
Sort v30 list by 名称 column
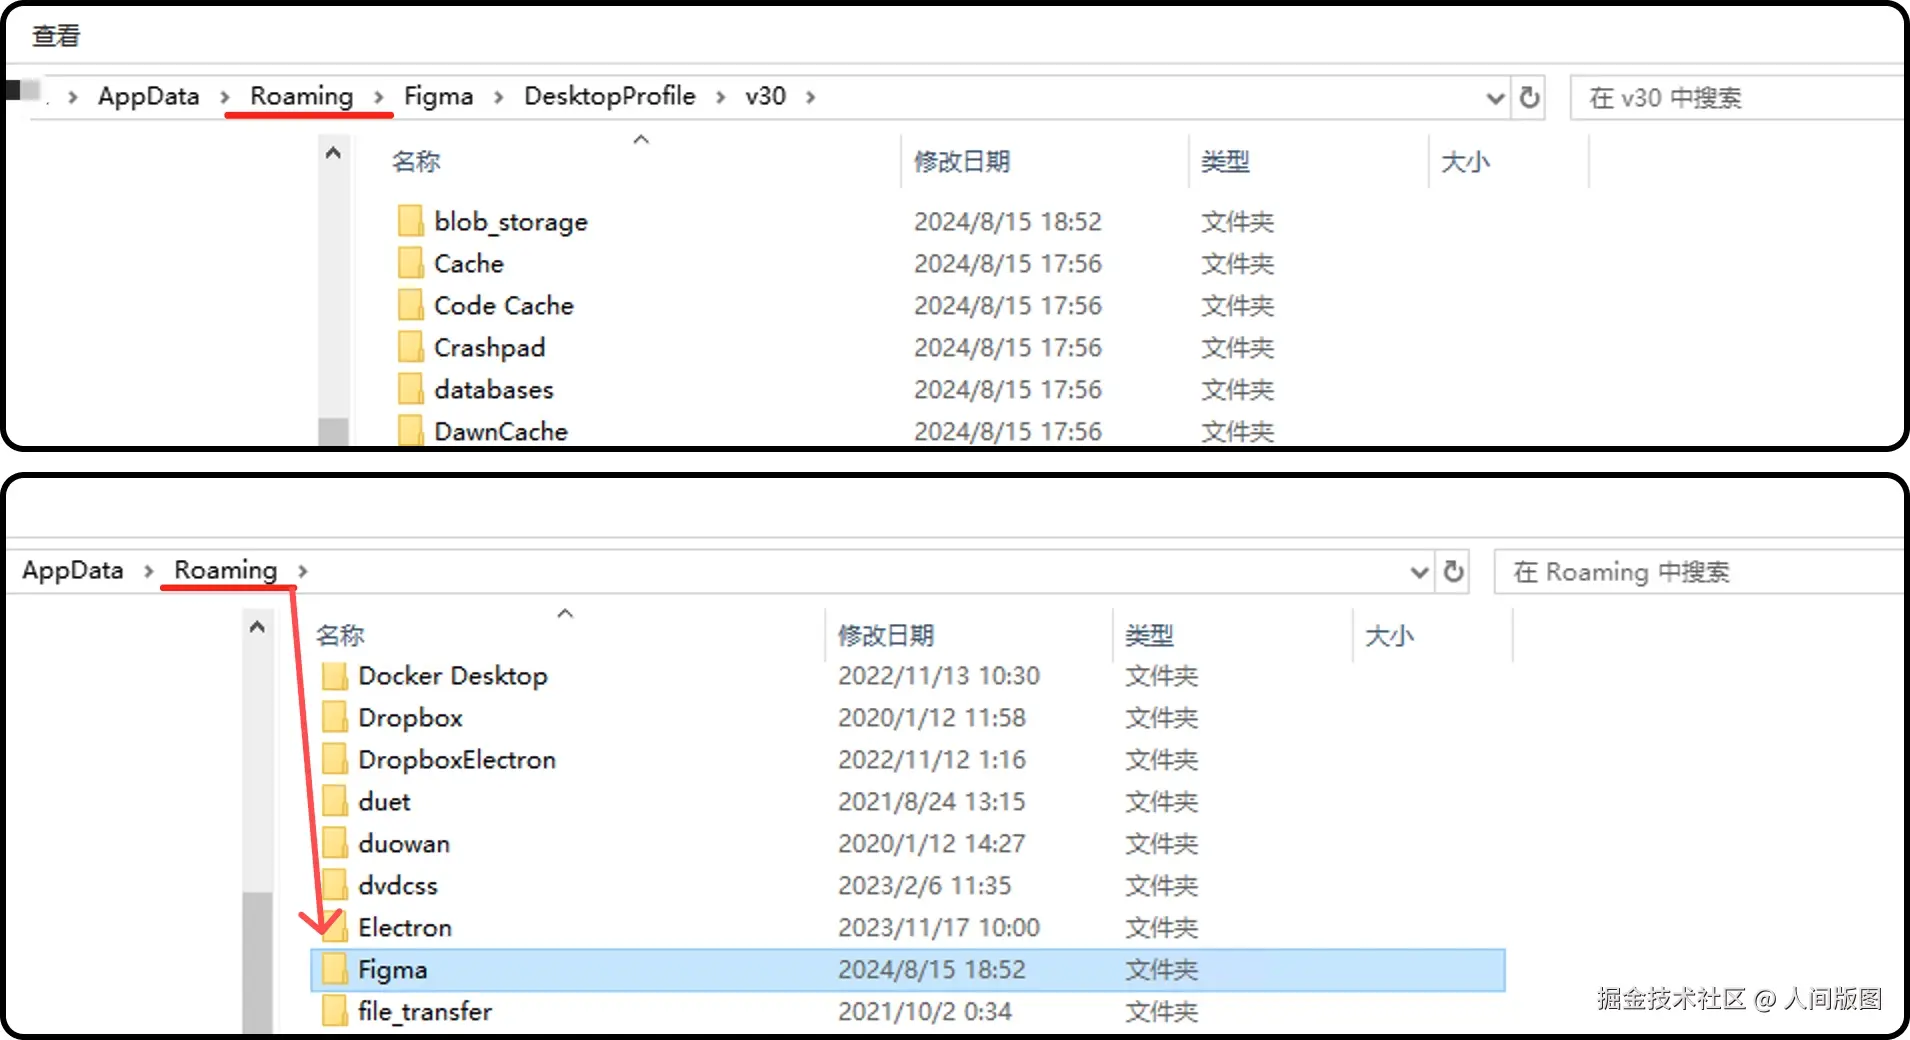click(416, 161)
